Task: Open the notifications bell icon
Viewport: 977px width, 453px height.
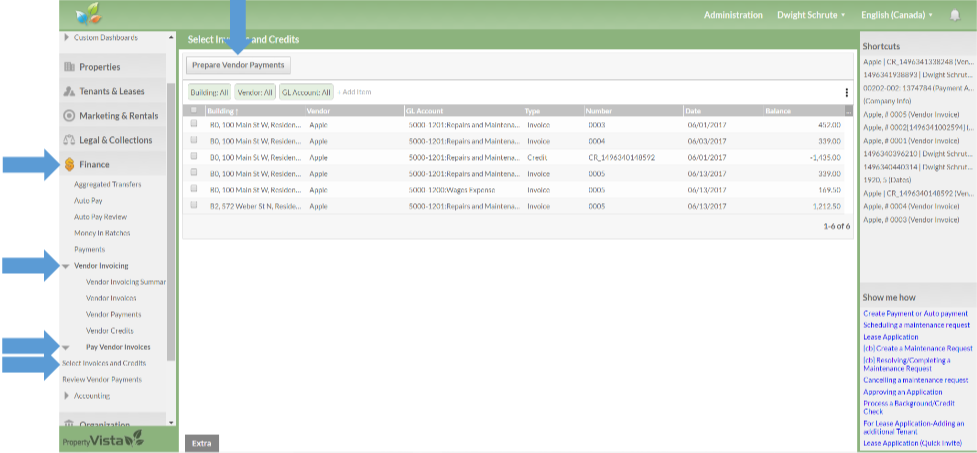Action: (955, 15)
